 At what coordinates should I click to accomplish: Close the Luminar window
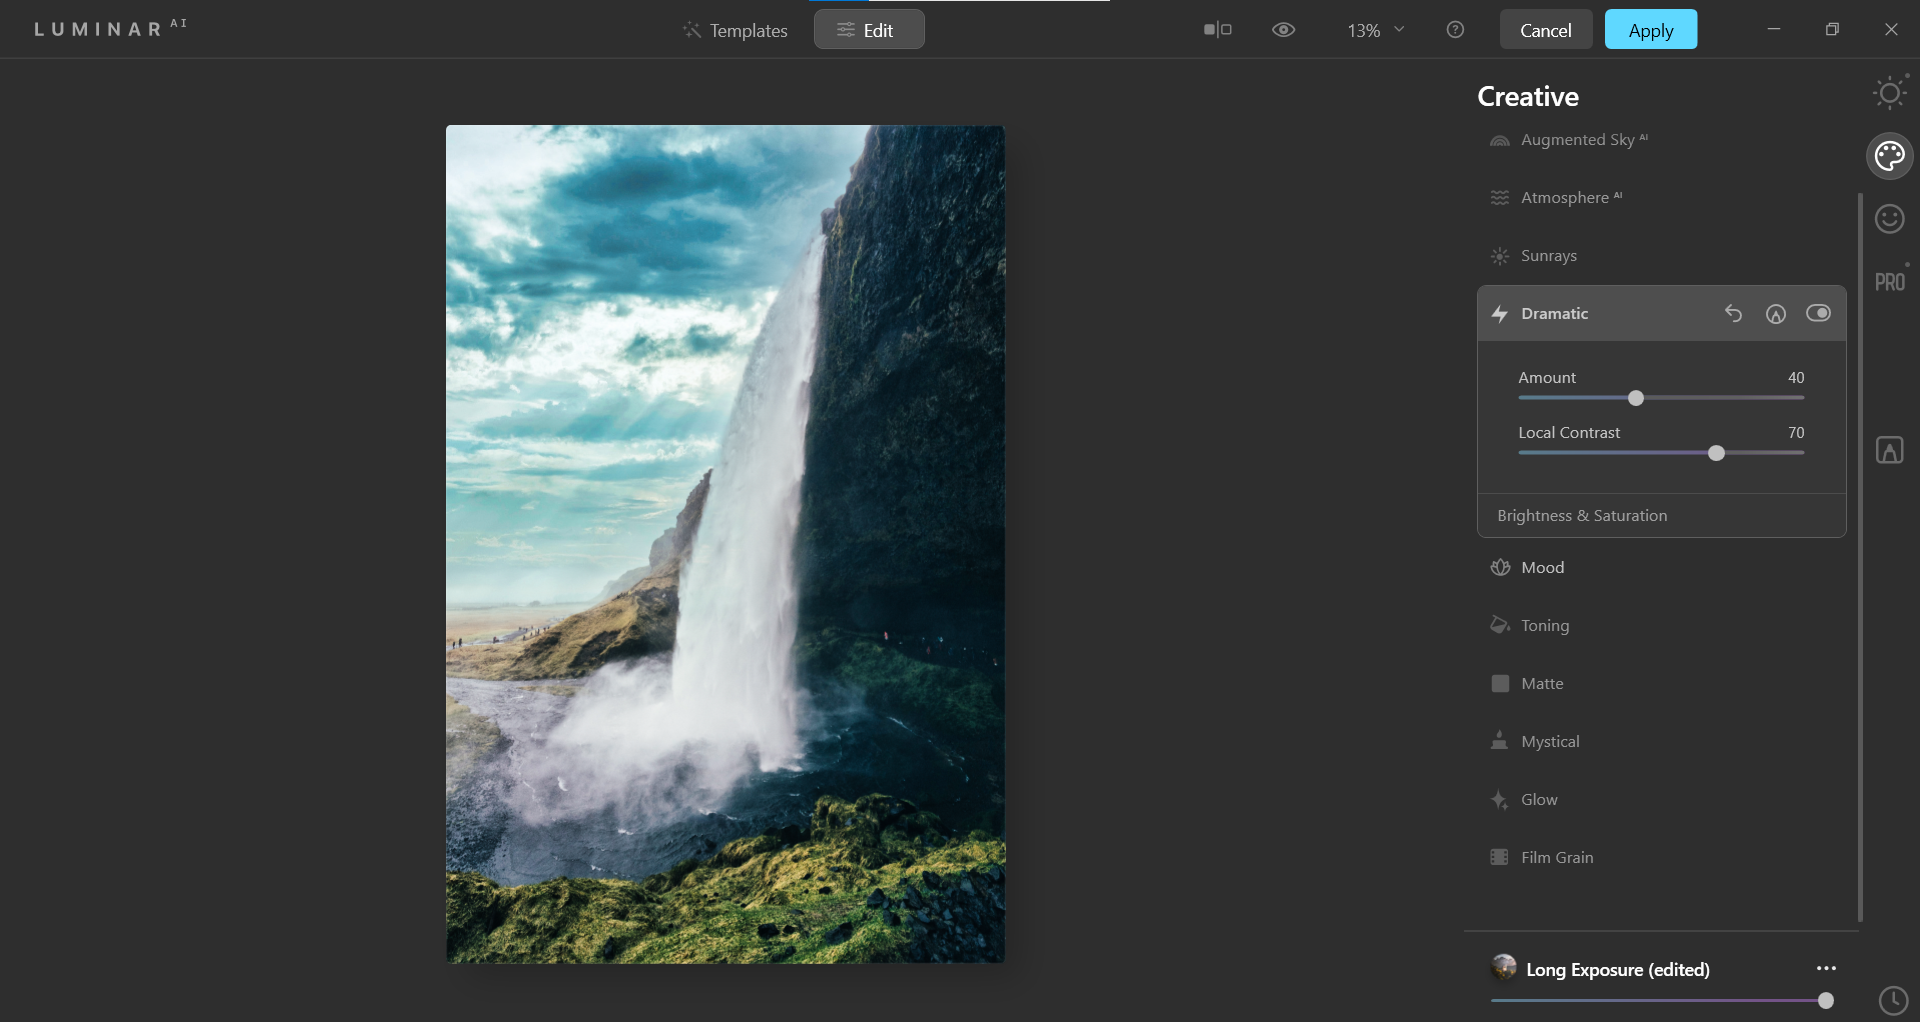[x=1890, y=29]
